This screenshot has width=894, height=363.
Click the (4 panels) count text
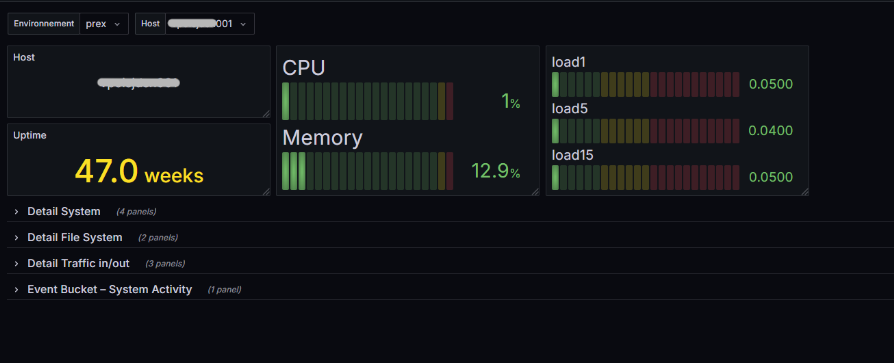[x=136, y=211]
